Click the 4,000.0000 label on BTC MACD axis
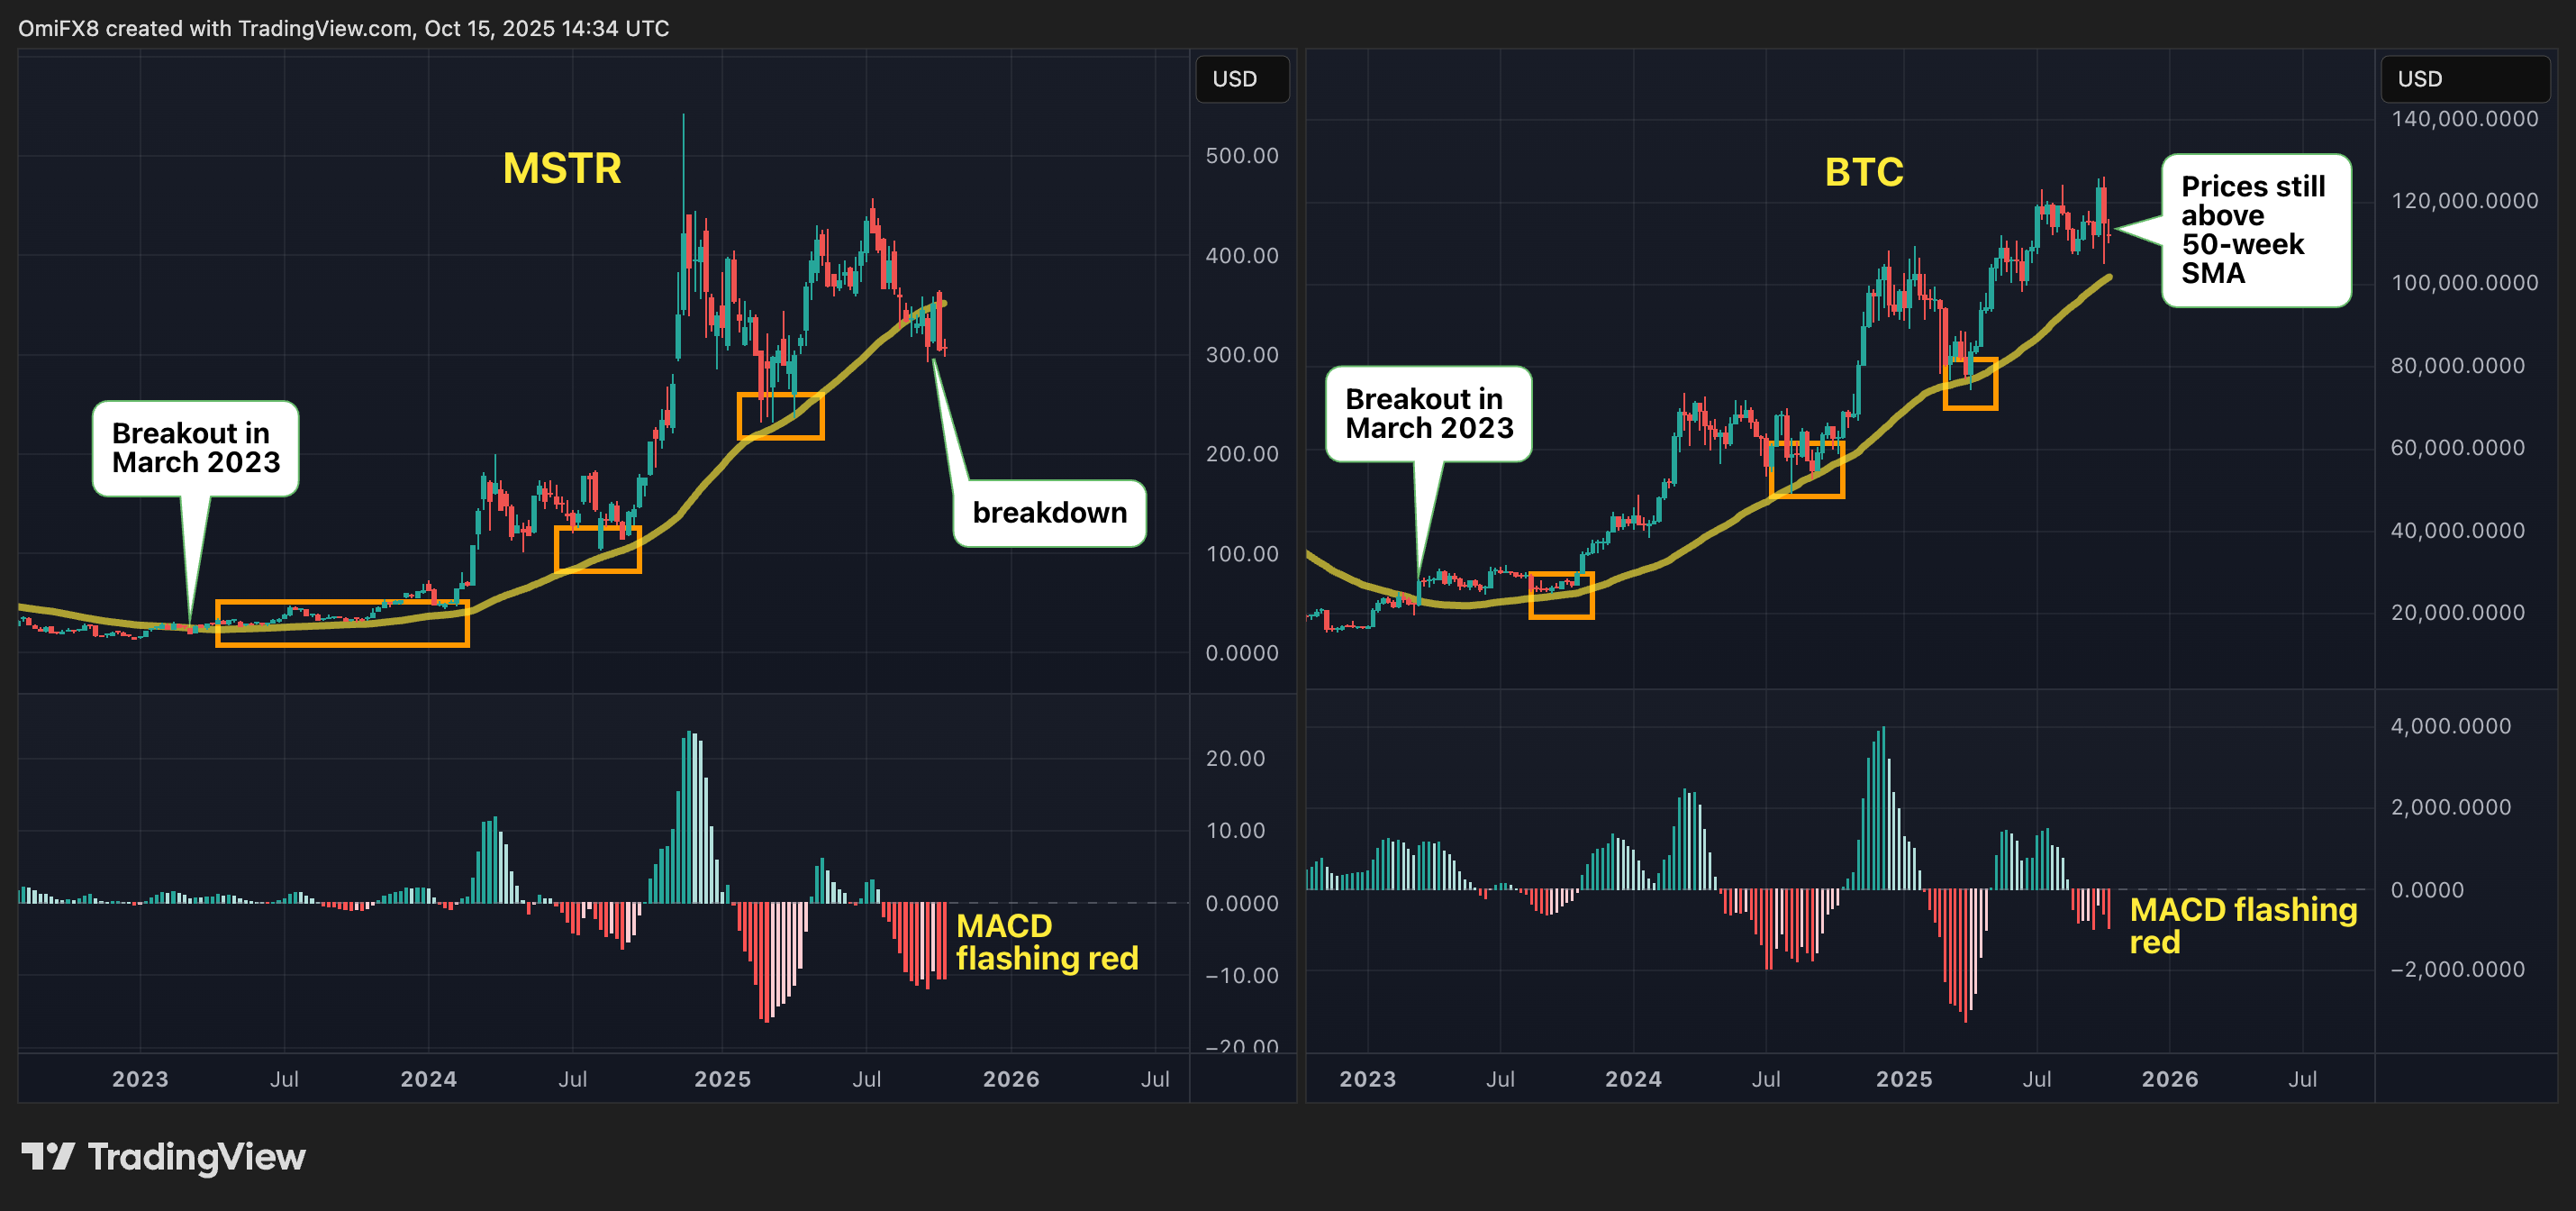2576x1211 pixels. coord(2450,726)
